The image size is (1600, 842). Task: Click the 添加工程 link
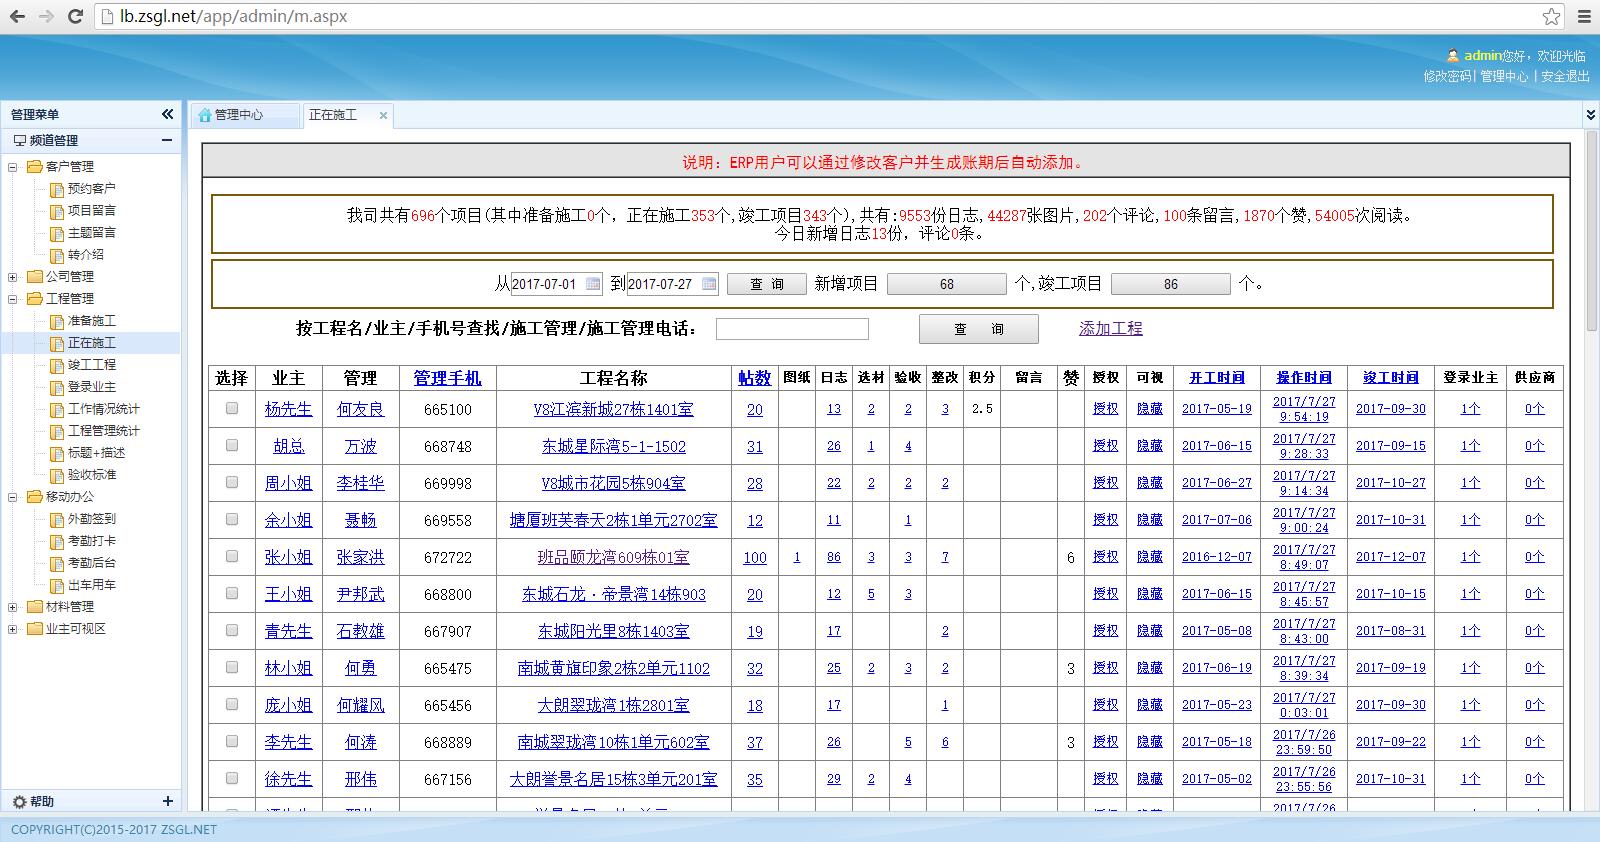tap(1110, 328)
